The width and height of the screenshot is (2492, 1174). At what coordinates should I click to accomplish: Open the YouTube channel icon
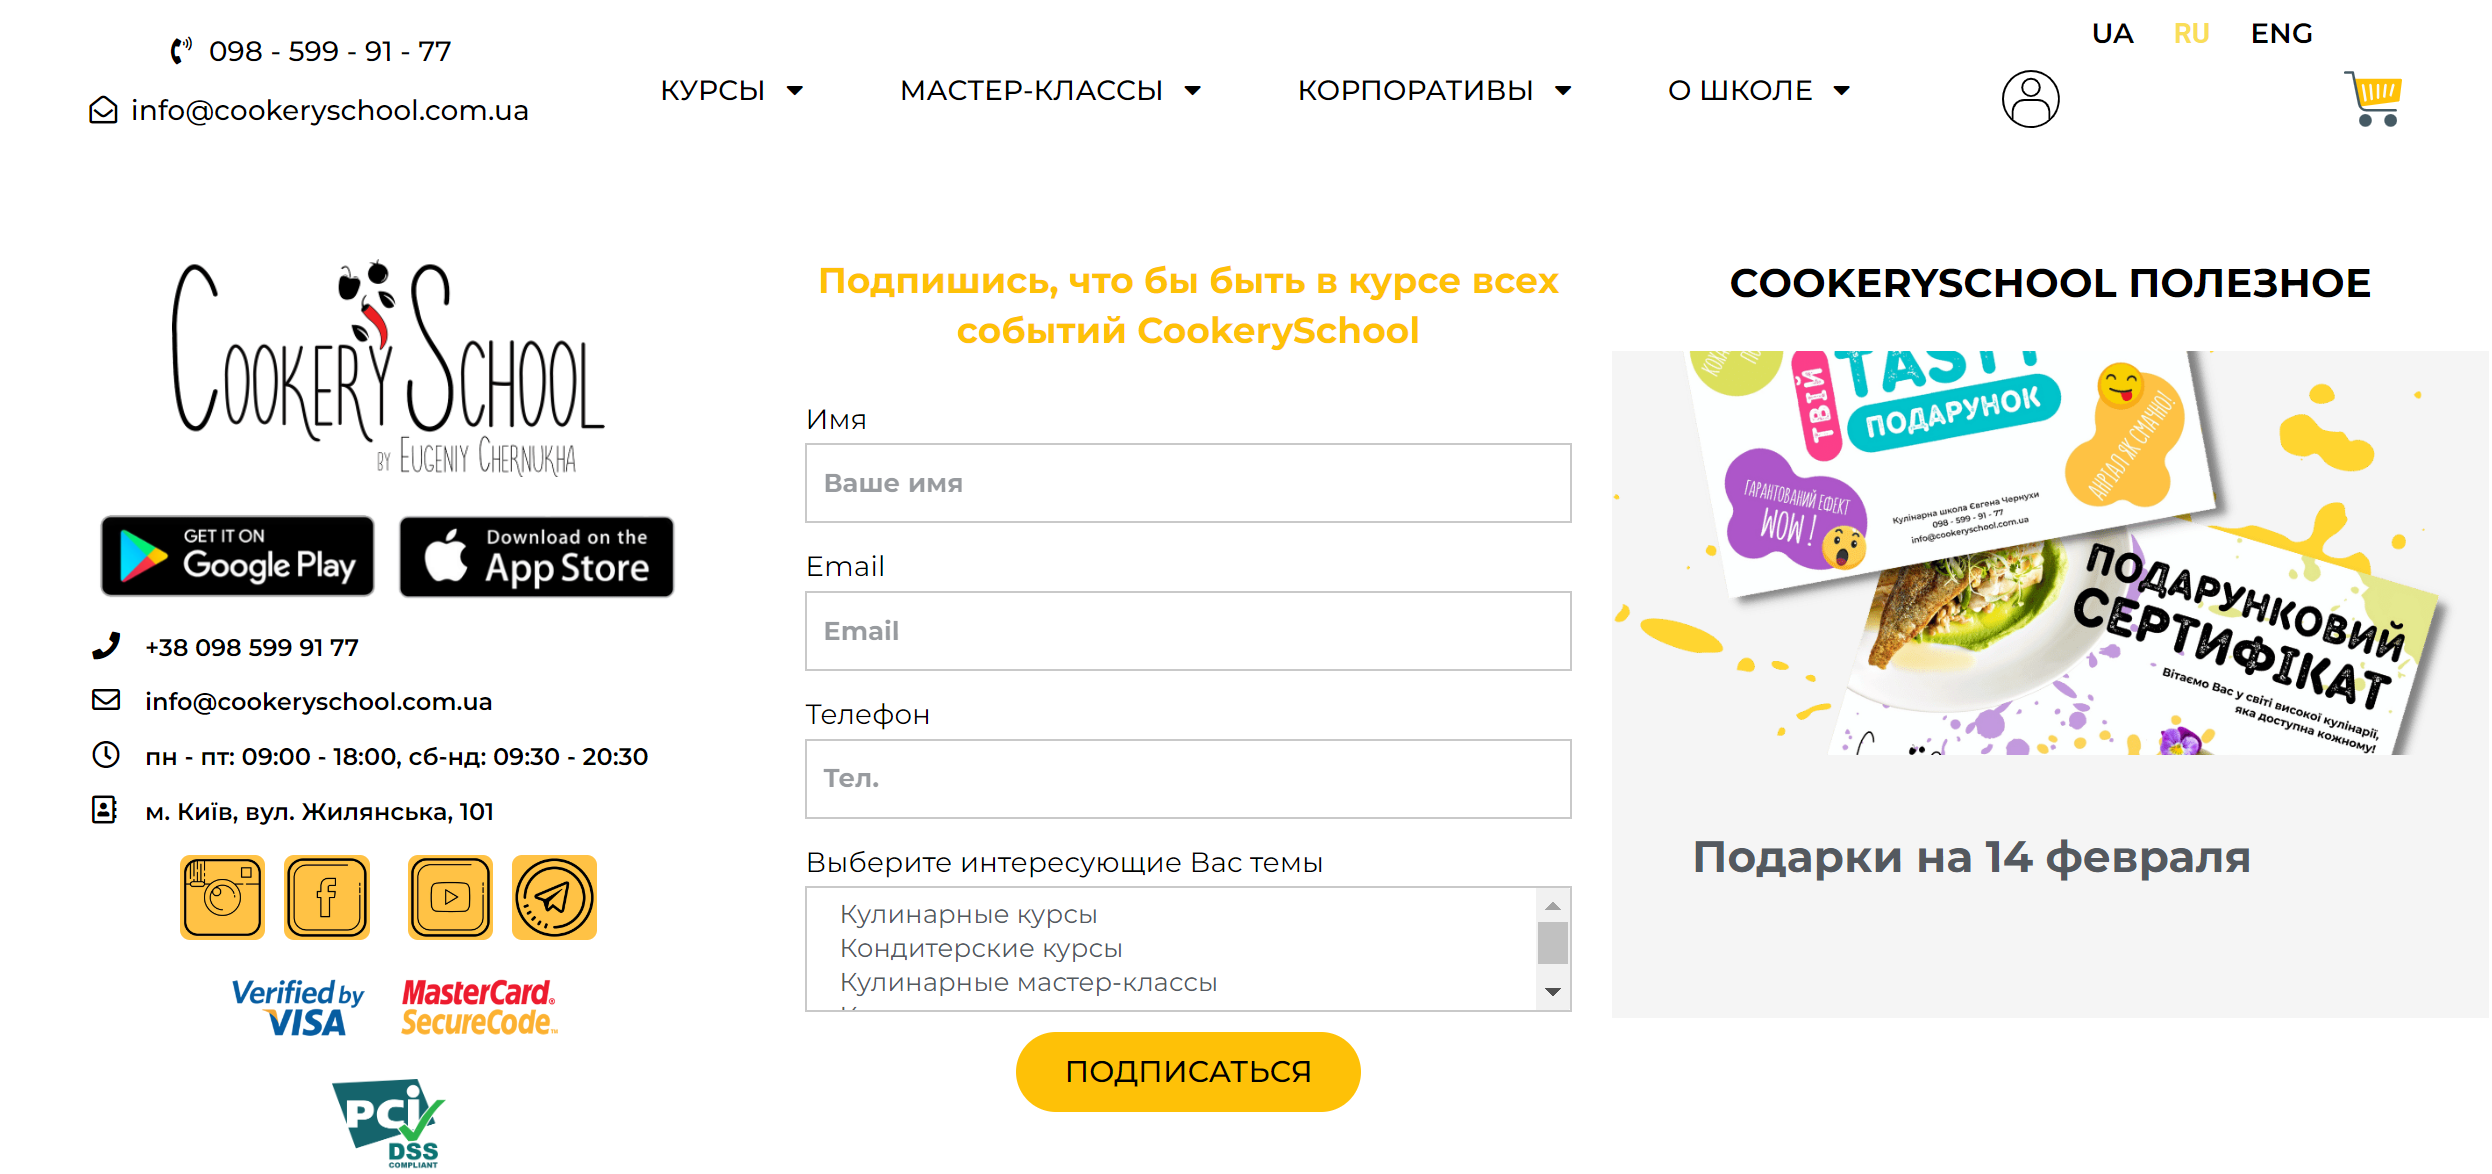click(450, 897)
